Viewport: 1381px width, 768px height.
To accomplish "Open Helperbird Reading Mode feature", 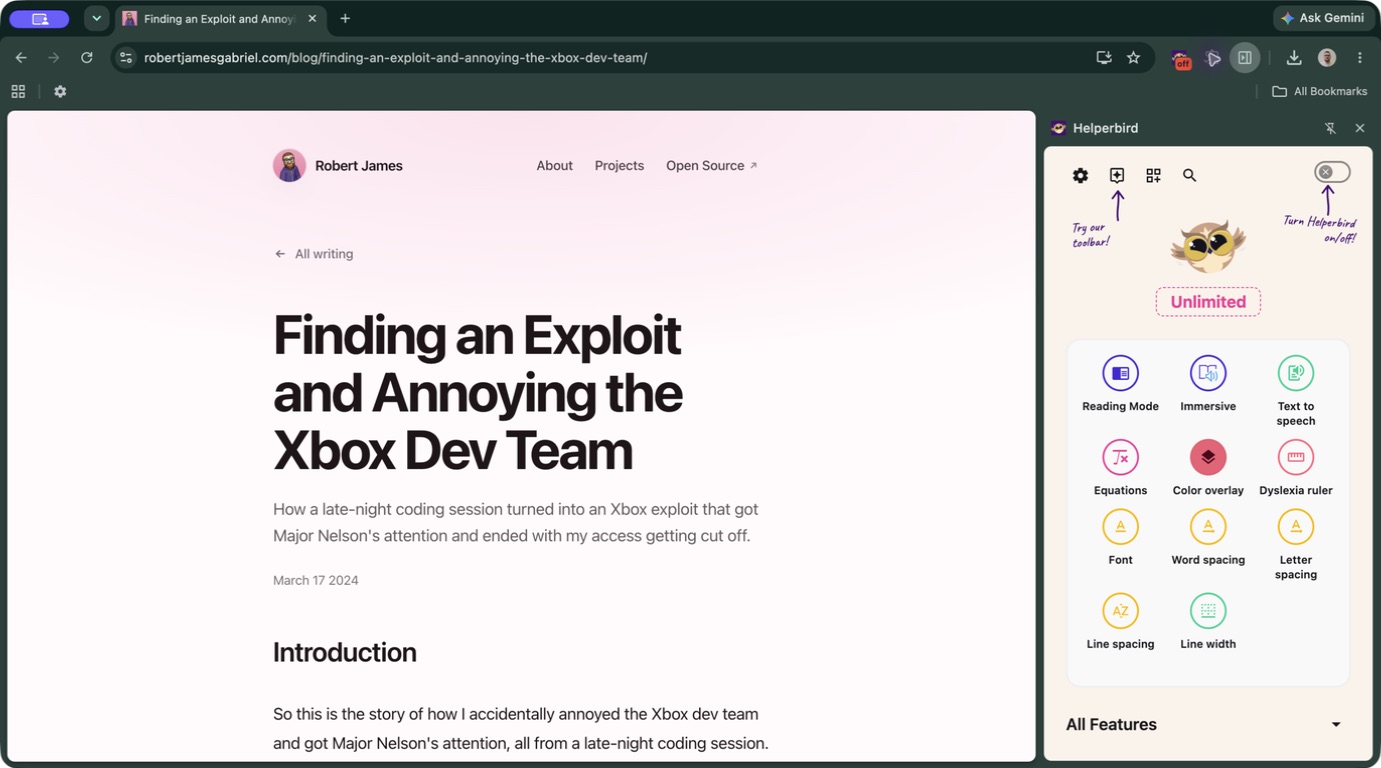I will 1120,373.
